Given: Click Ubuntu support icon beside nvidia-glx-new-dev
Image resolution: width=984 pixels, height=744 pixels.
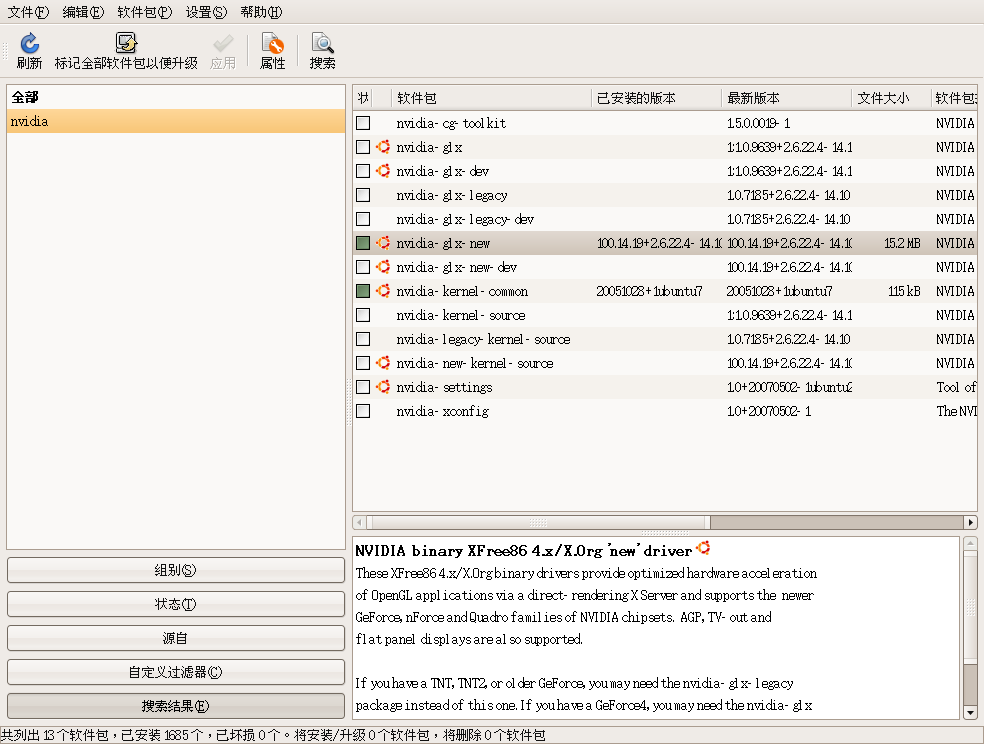Looking at the screenshot, I should click(383, 267).
